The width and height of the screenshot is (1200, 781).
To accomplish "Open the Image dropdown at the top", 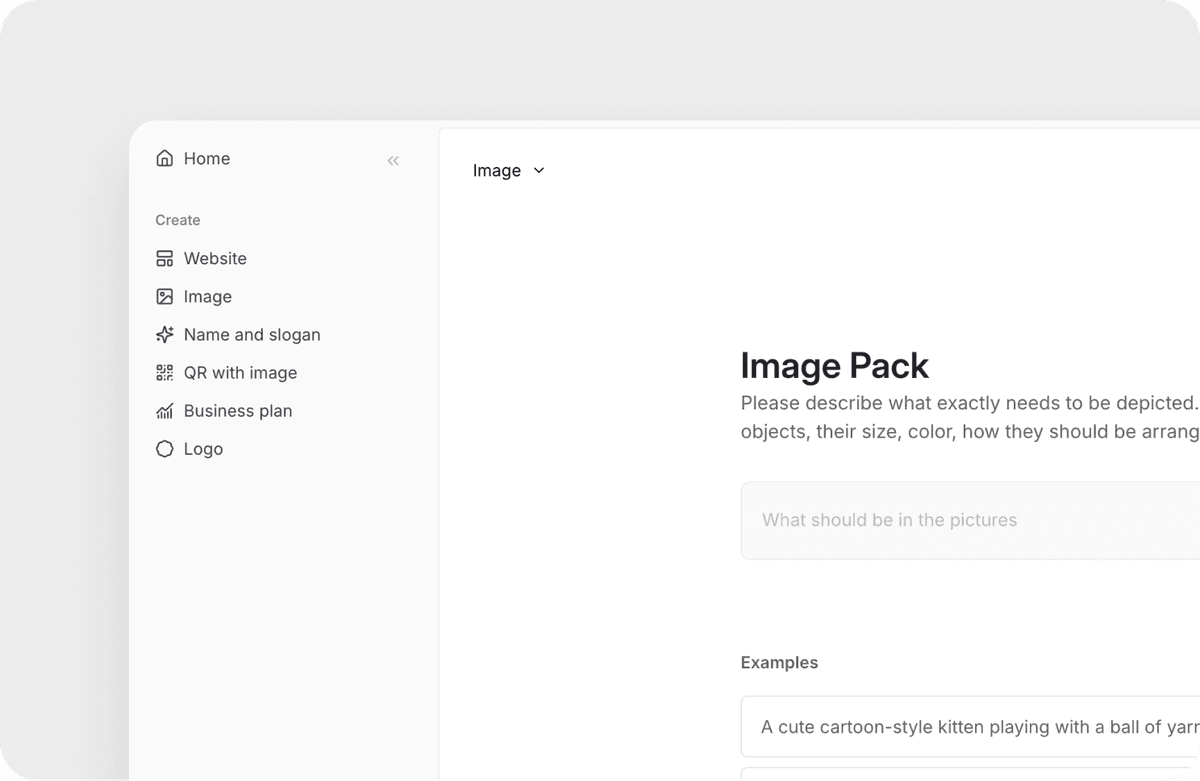I will tap(508, 170).
